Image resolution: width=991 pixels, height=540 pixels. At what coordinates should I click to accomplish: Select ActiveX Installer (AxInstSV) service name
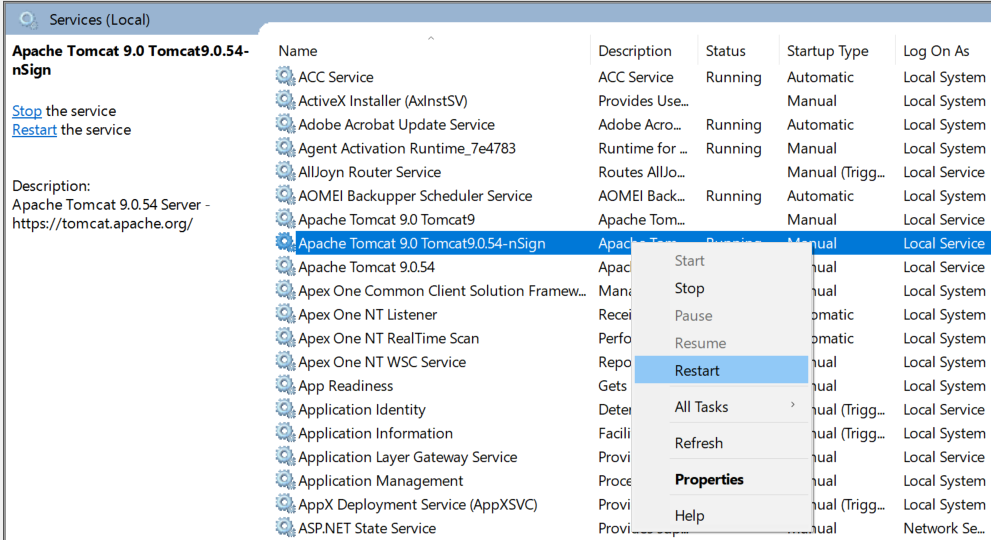point(382,101)
